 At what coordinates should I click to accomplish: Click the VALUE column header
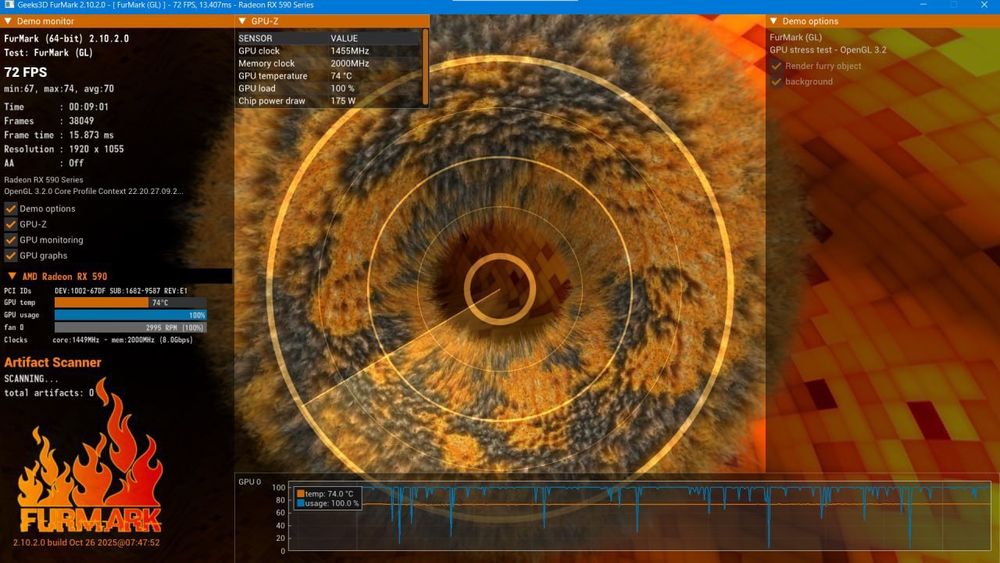[x=344, y=38]
